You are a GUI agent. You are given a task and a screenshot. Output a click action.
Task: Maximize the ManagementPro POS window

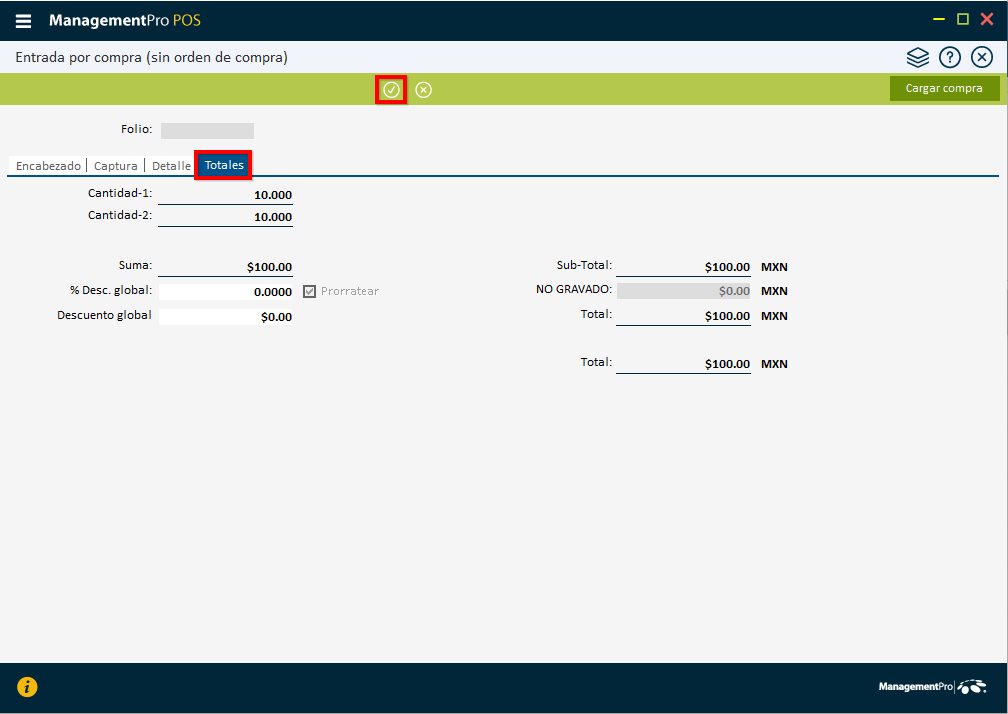click(x=962, y=19)
